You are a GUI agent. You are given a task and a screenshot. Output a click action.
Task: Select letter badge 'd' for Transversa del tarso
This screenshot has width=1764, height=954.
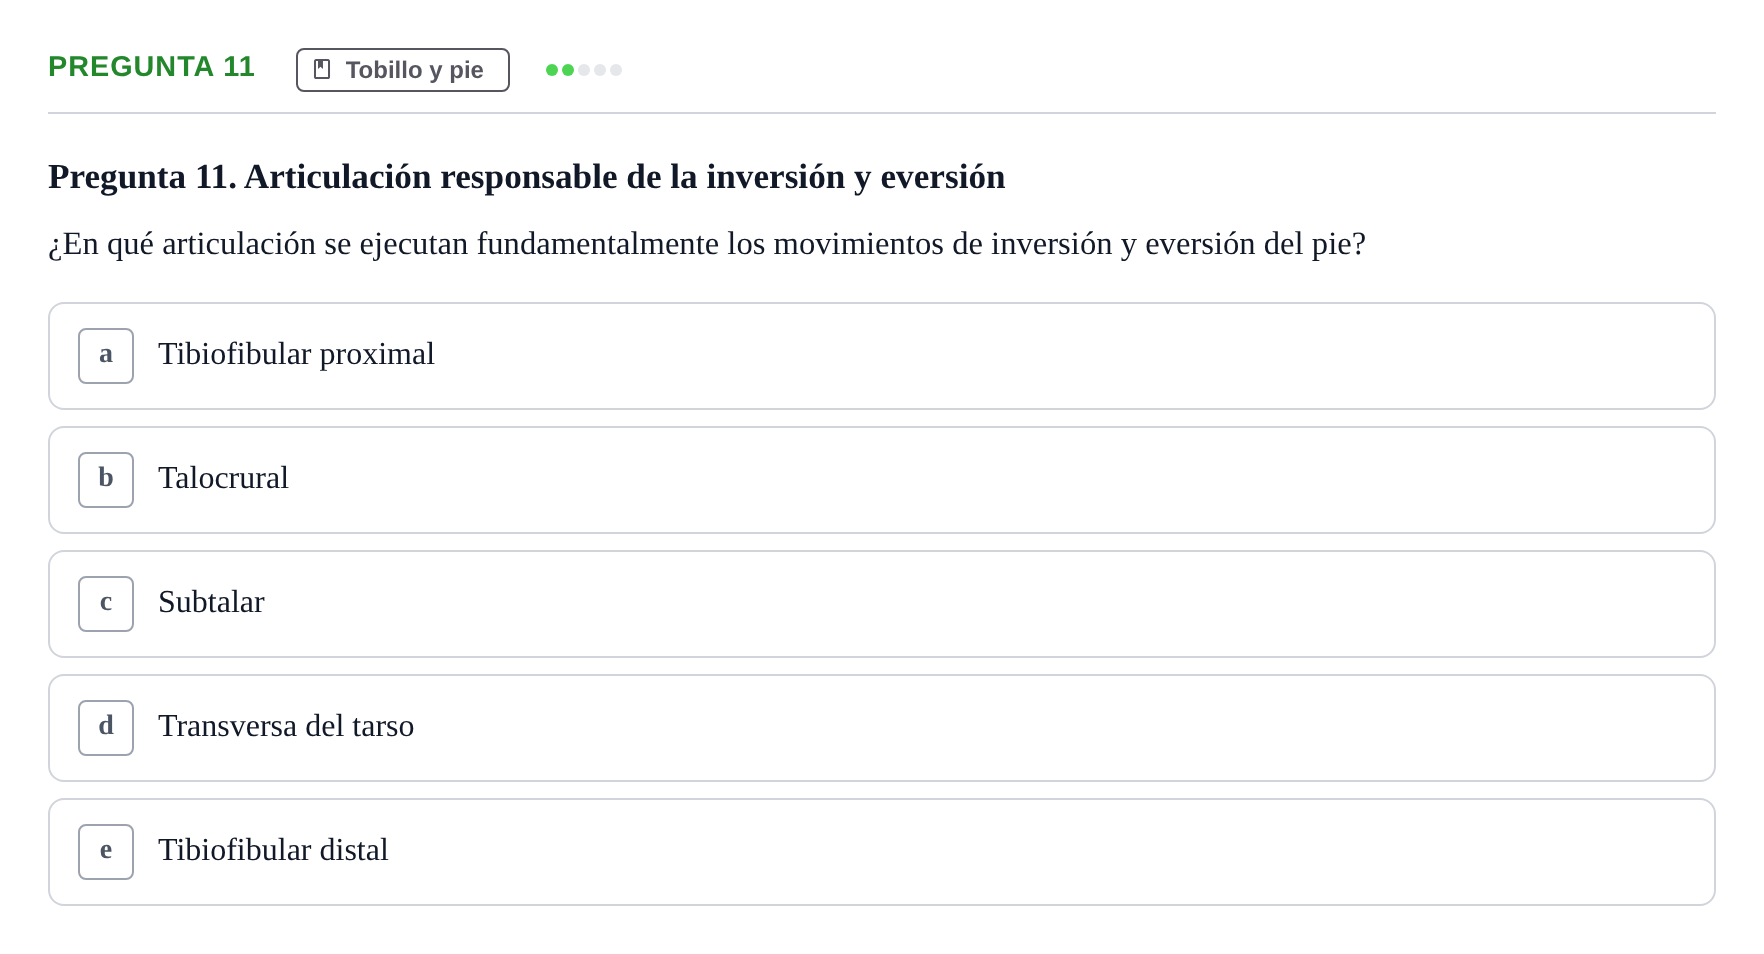pos(106,728)
